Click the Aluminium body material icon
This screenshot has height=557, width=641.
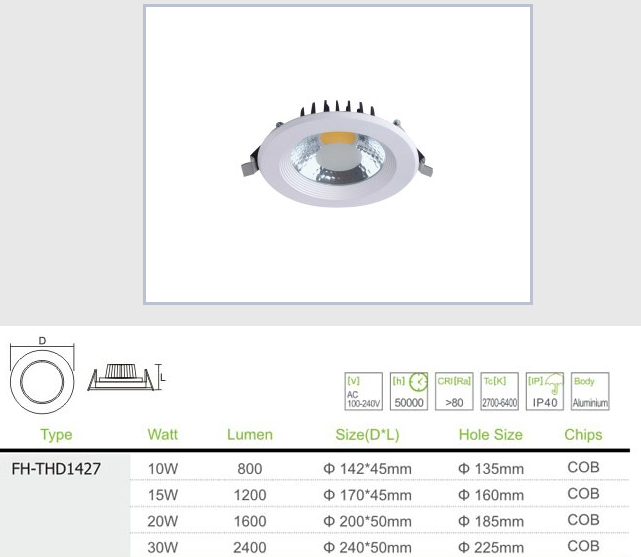click(x=585, y=391)
